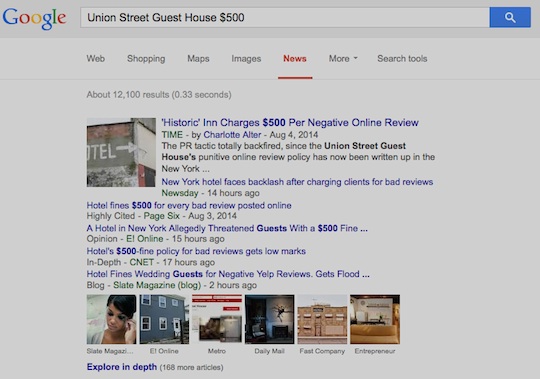The image size is (540, 379).
Task: Switch to the Web tab
Action: [x=96, y=59]
